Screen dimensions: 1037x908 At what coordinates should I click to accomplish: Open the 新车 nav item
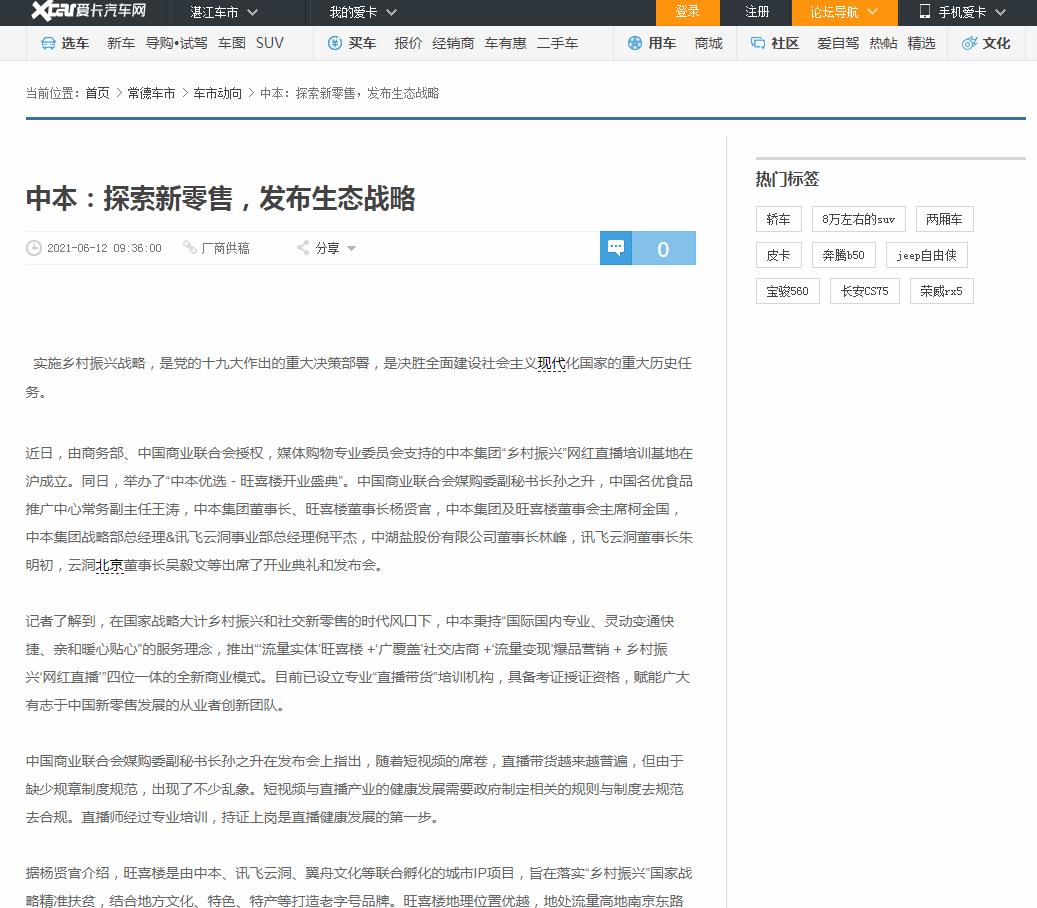(x=120, y=44)
